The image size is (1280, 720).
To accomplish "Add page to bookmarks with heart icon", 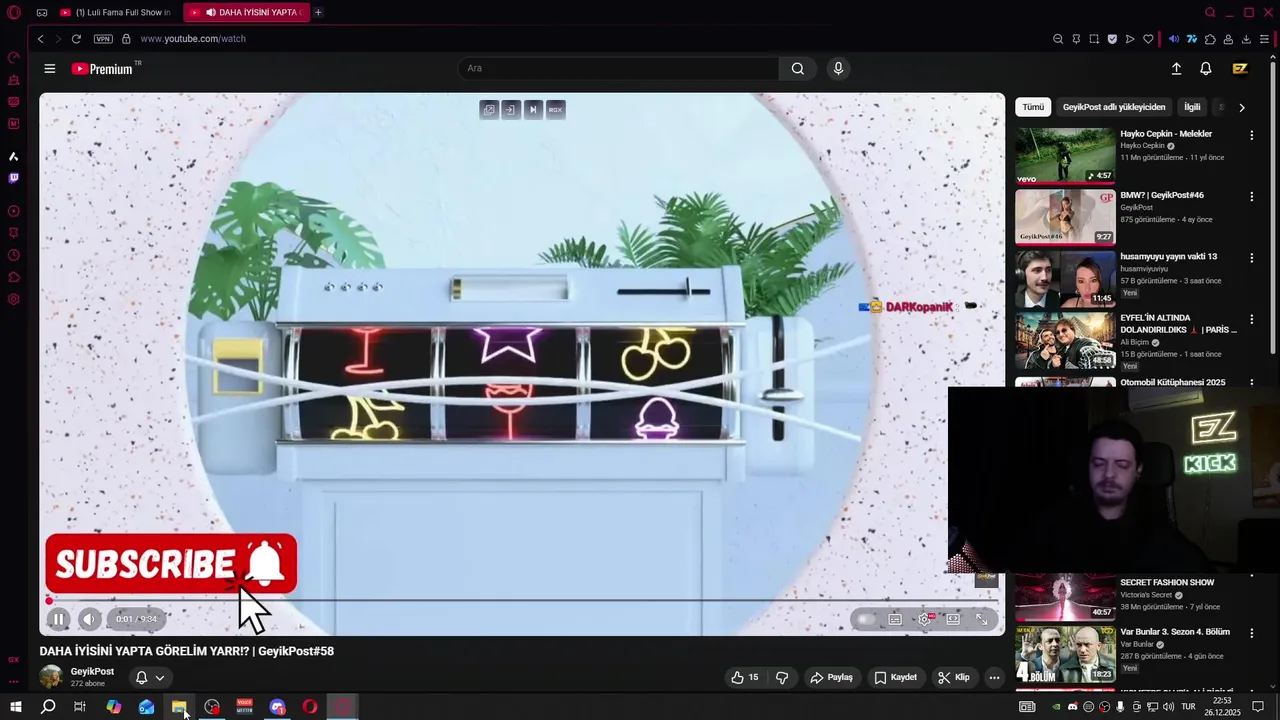I will [x=1148, y=39].
